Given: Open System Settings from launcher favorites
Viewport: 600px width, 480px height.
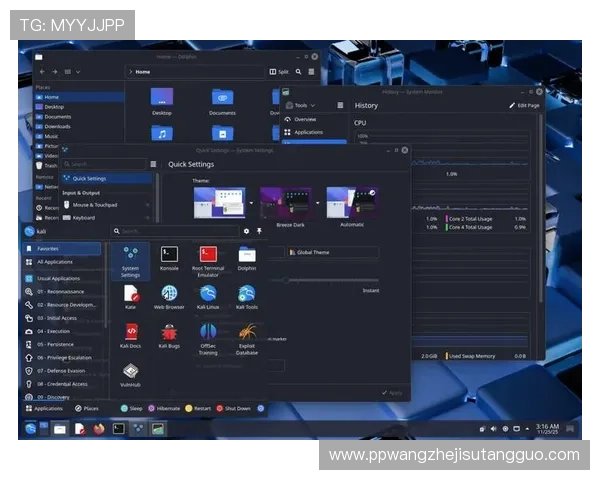Looking at the screenshot, I should pyautogui.click(x=130, y=261).
